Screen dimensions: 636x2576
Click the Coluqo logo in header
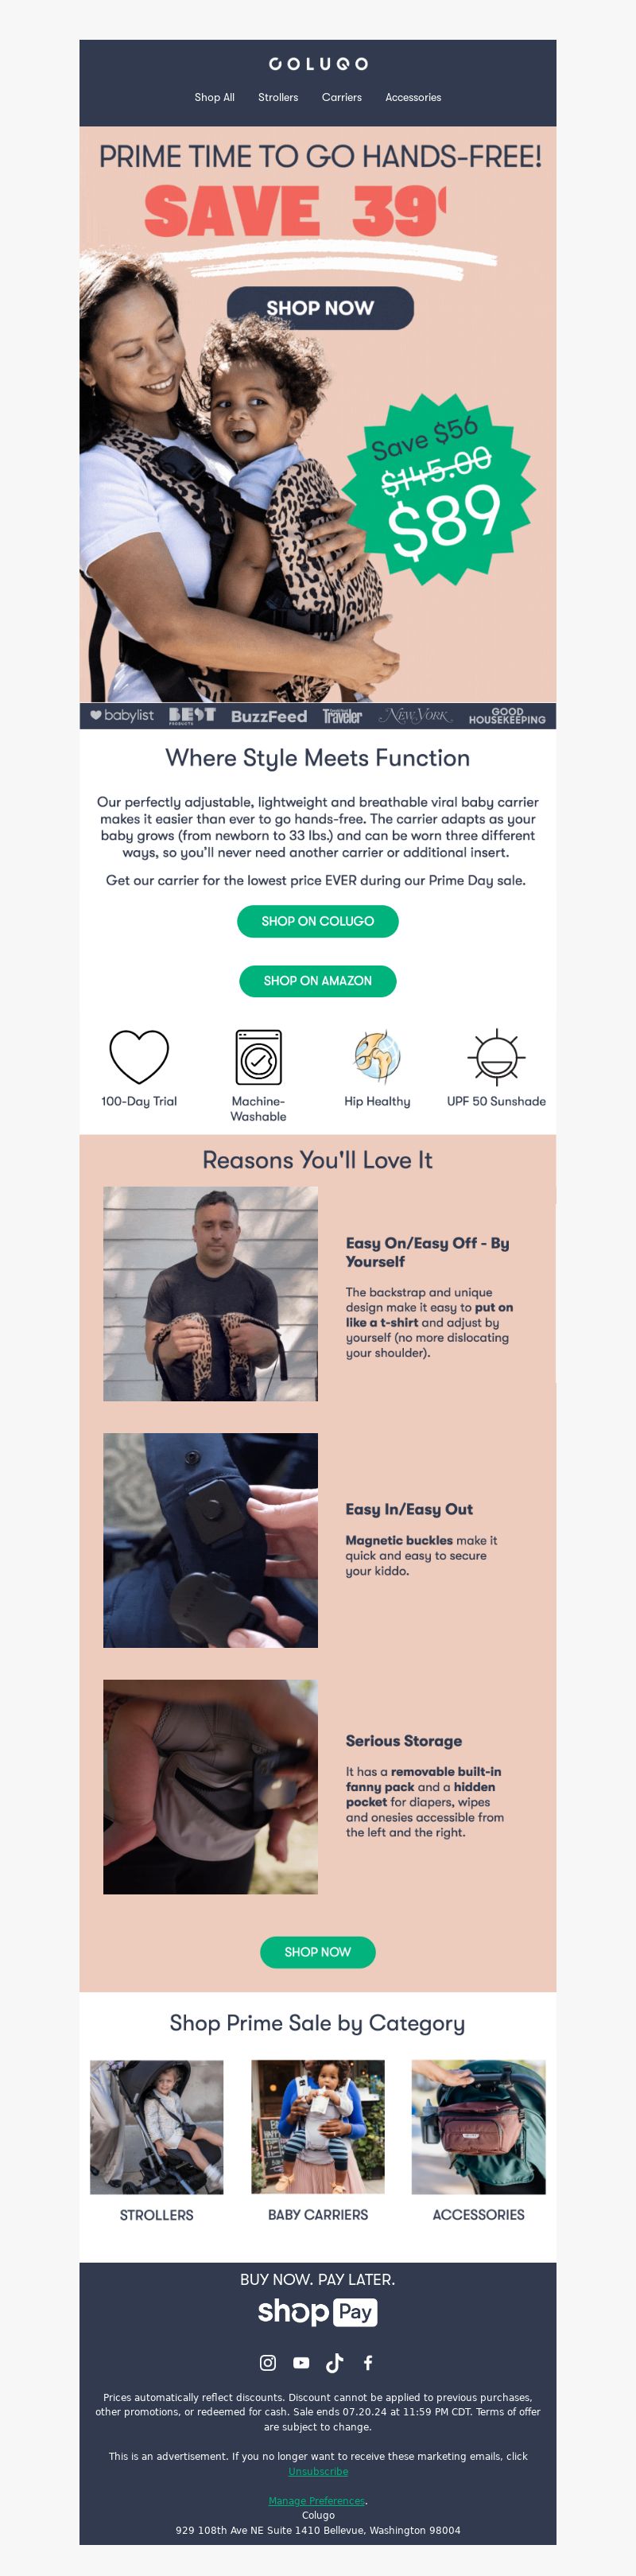pyautogui.click(x=318, y=63)
